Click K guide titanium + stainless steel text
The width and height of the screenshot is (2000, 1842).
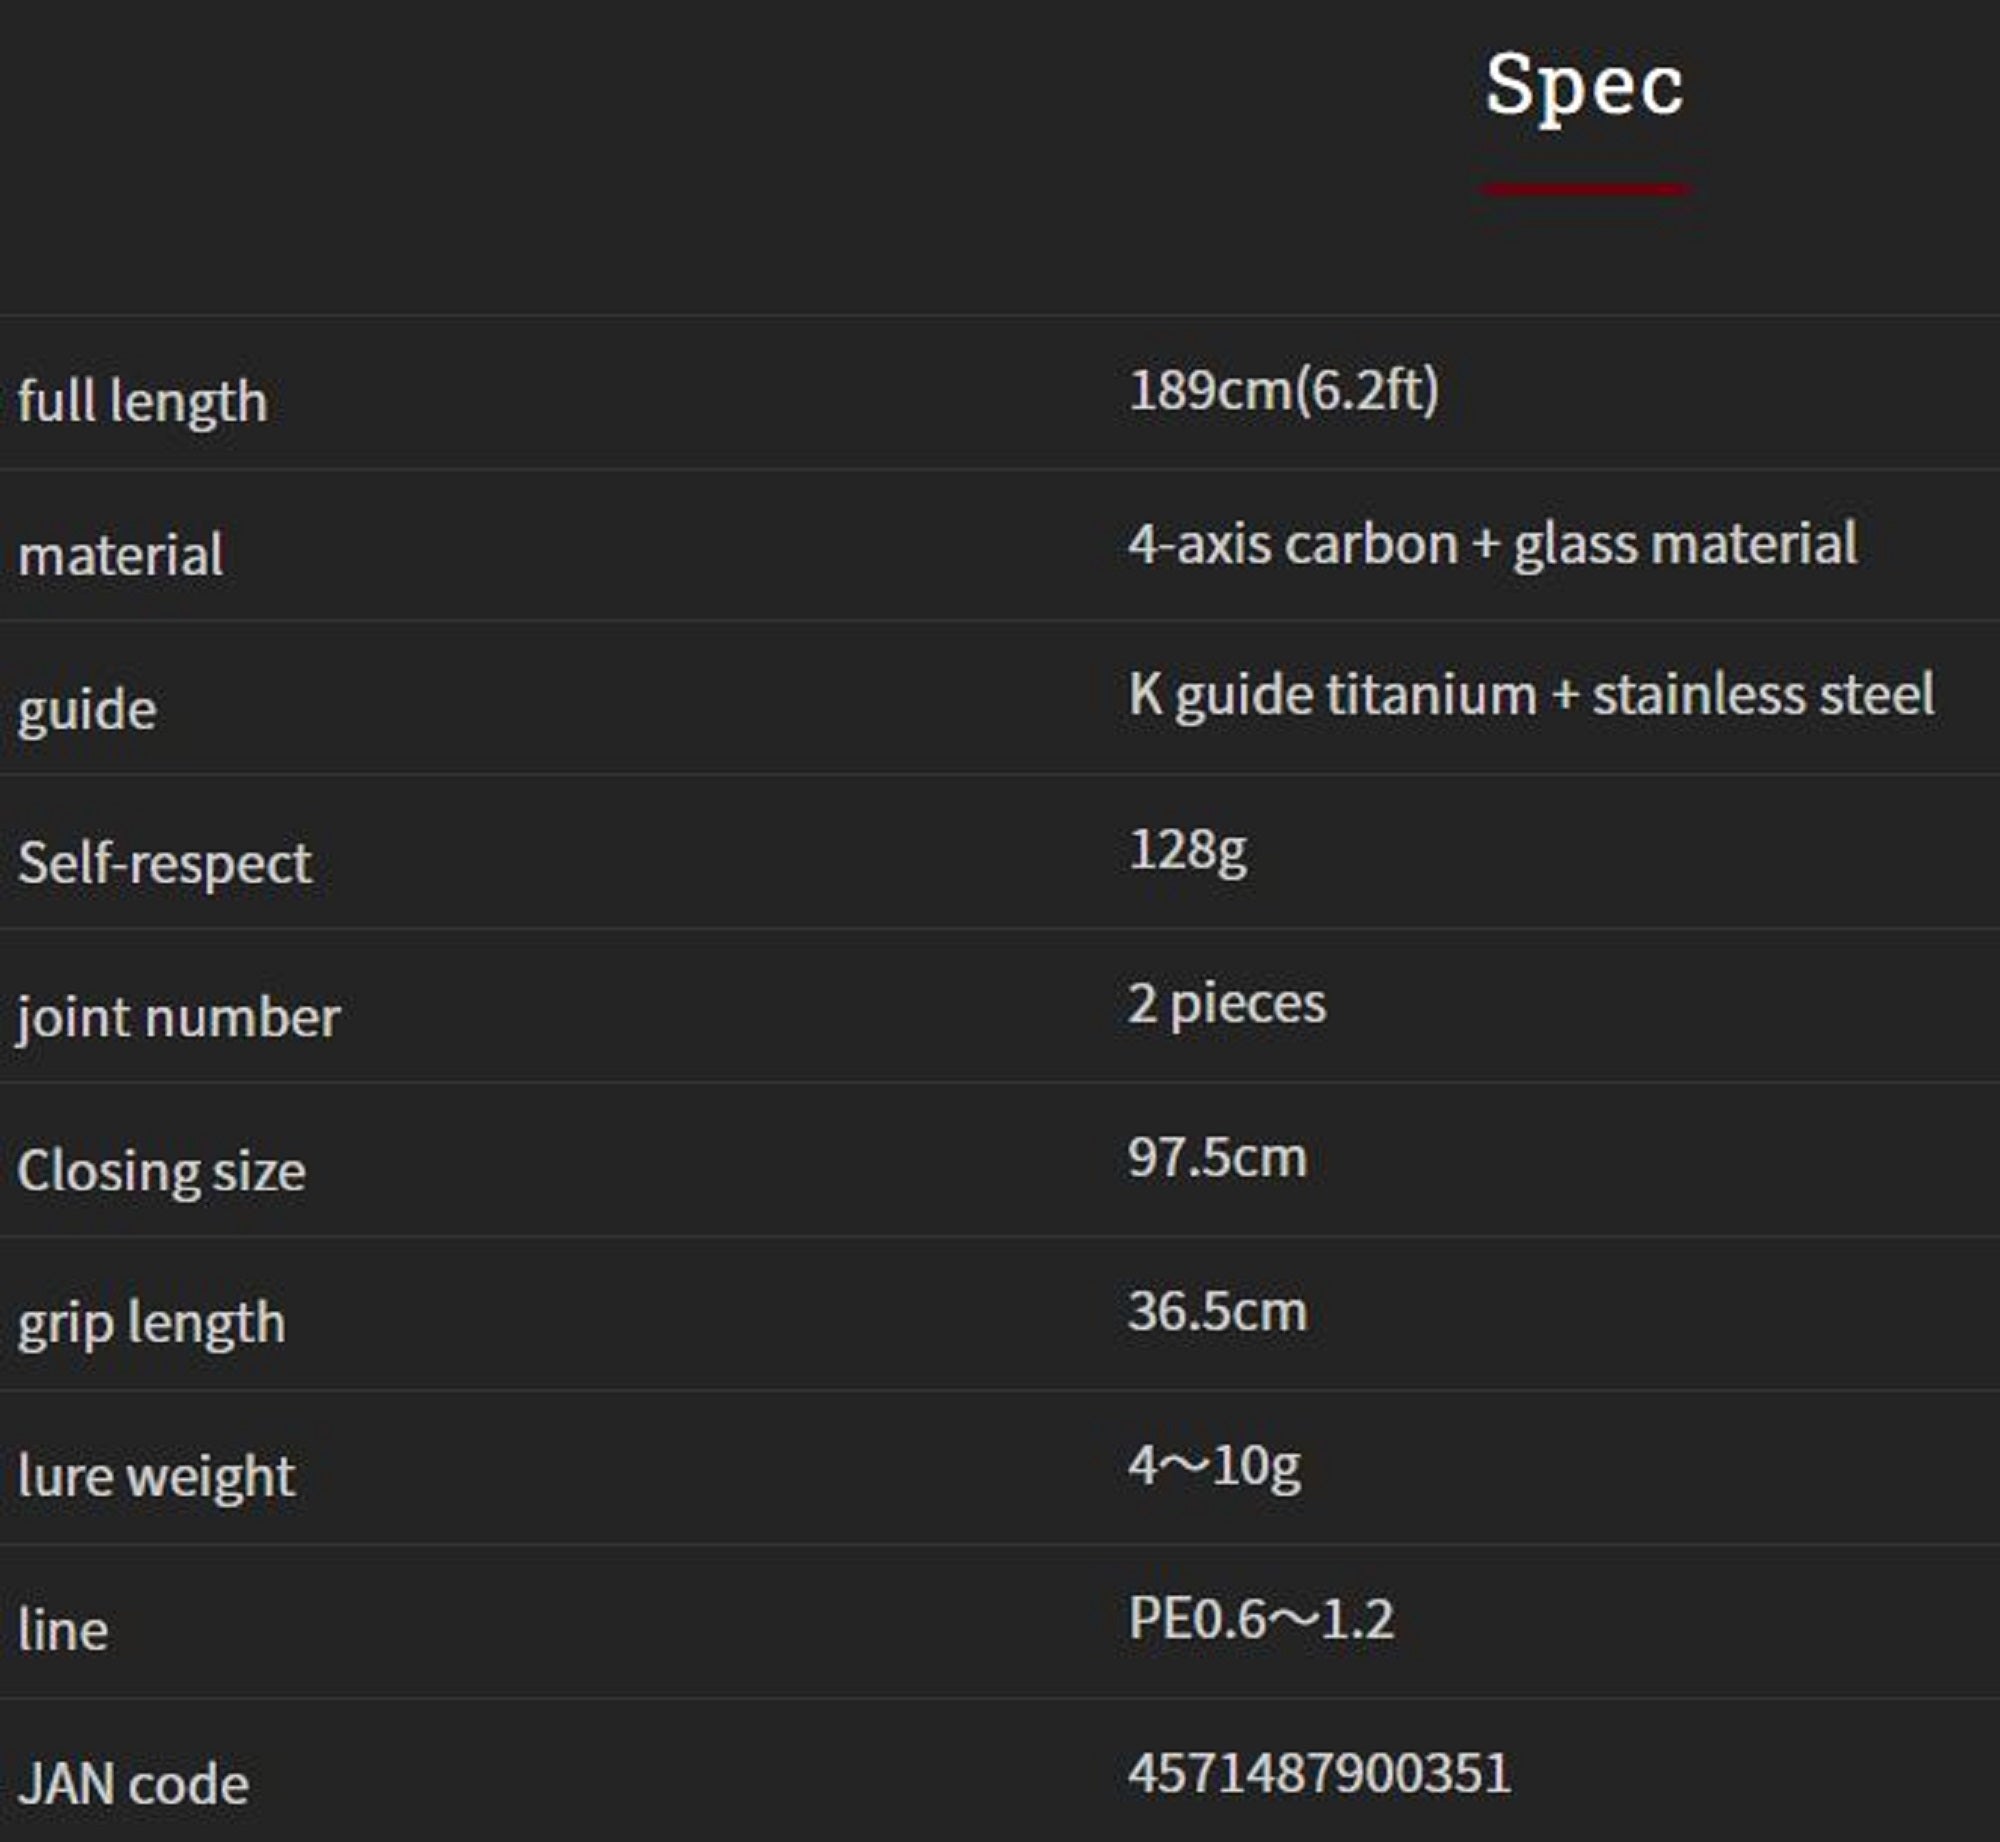1531,695
